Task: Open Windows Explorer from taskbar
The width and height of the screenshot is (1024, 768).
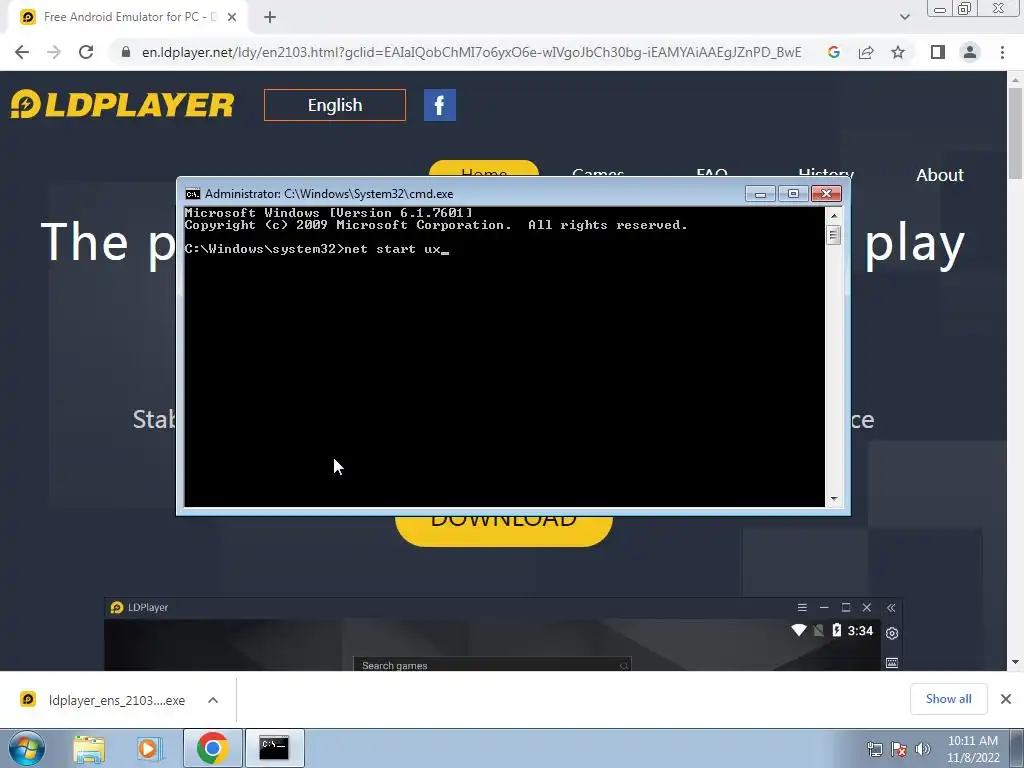Action: (89, 748)
